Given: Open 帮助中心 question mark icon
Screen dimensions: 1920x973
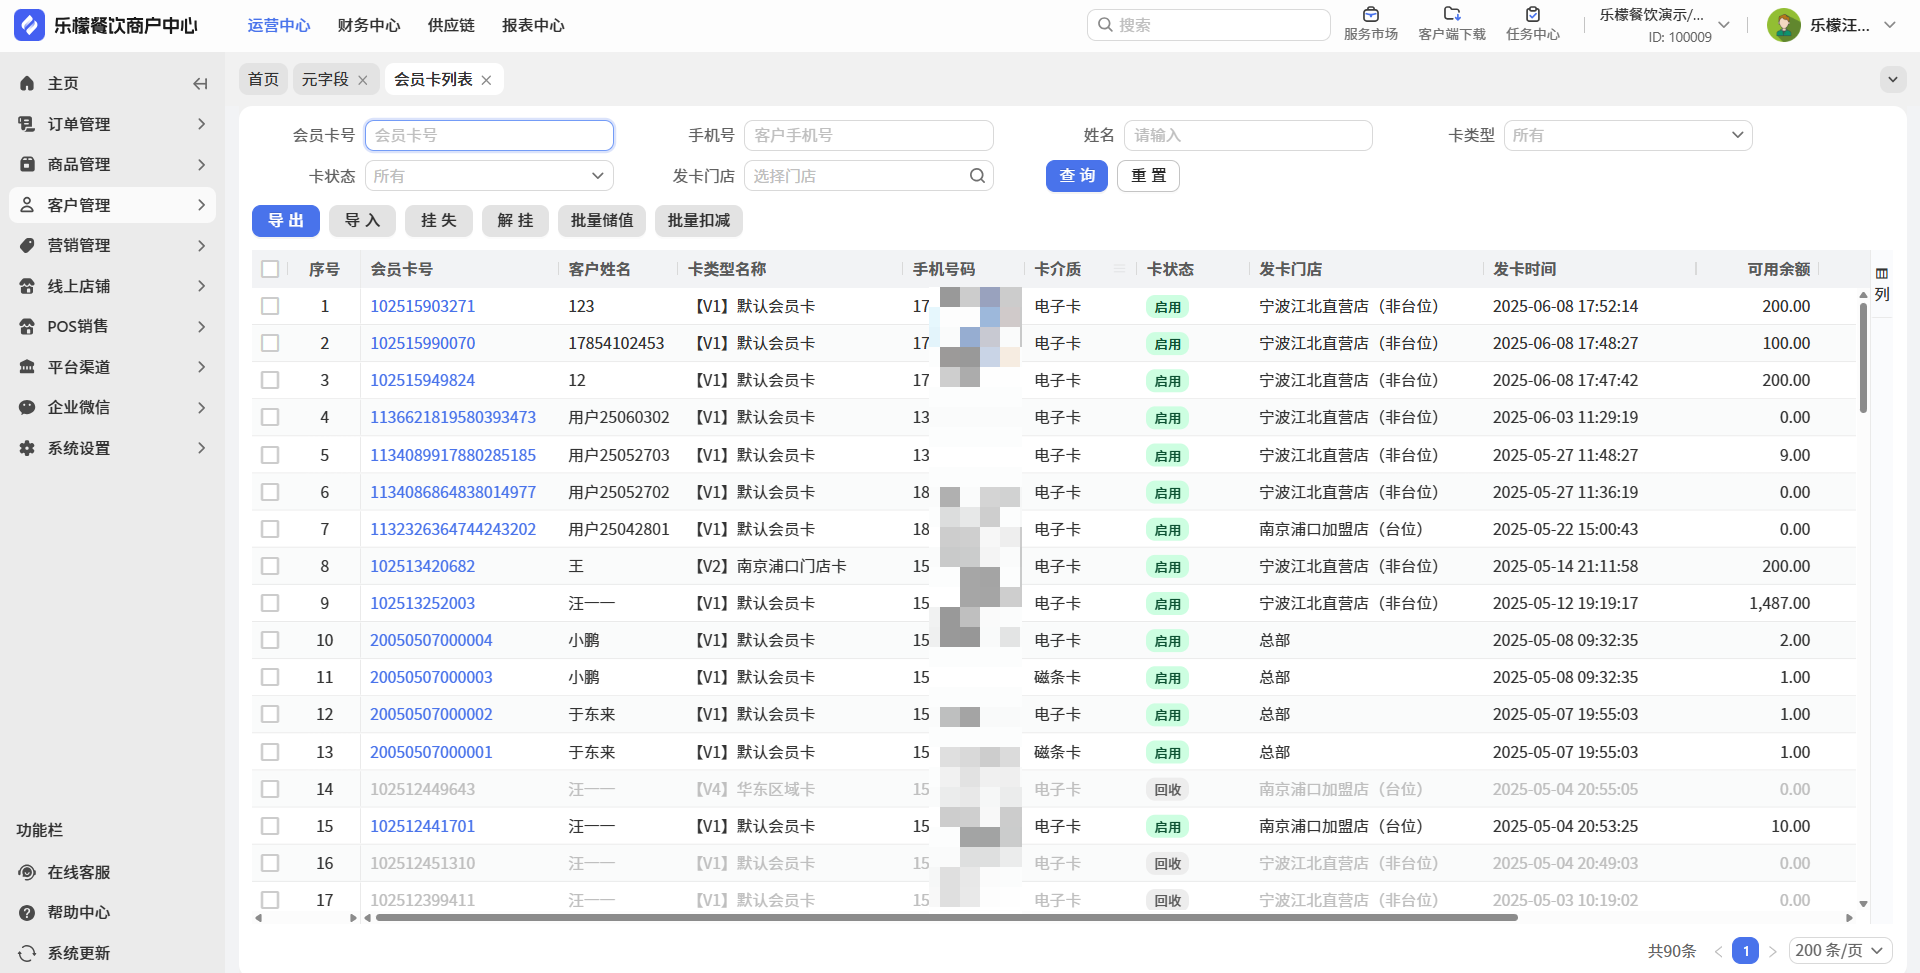Looking at the screenshot, I should [x=27, y=912].
